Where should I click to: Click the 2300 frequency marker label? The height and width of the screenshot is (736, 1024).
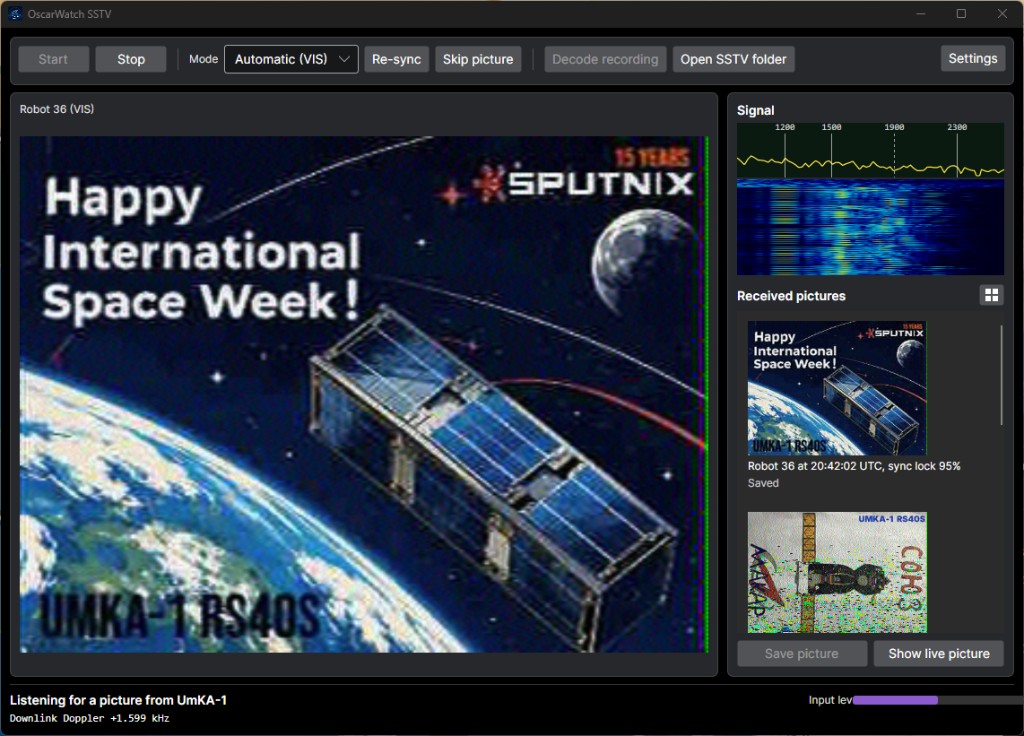(x=957, y=127)
